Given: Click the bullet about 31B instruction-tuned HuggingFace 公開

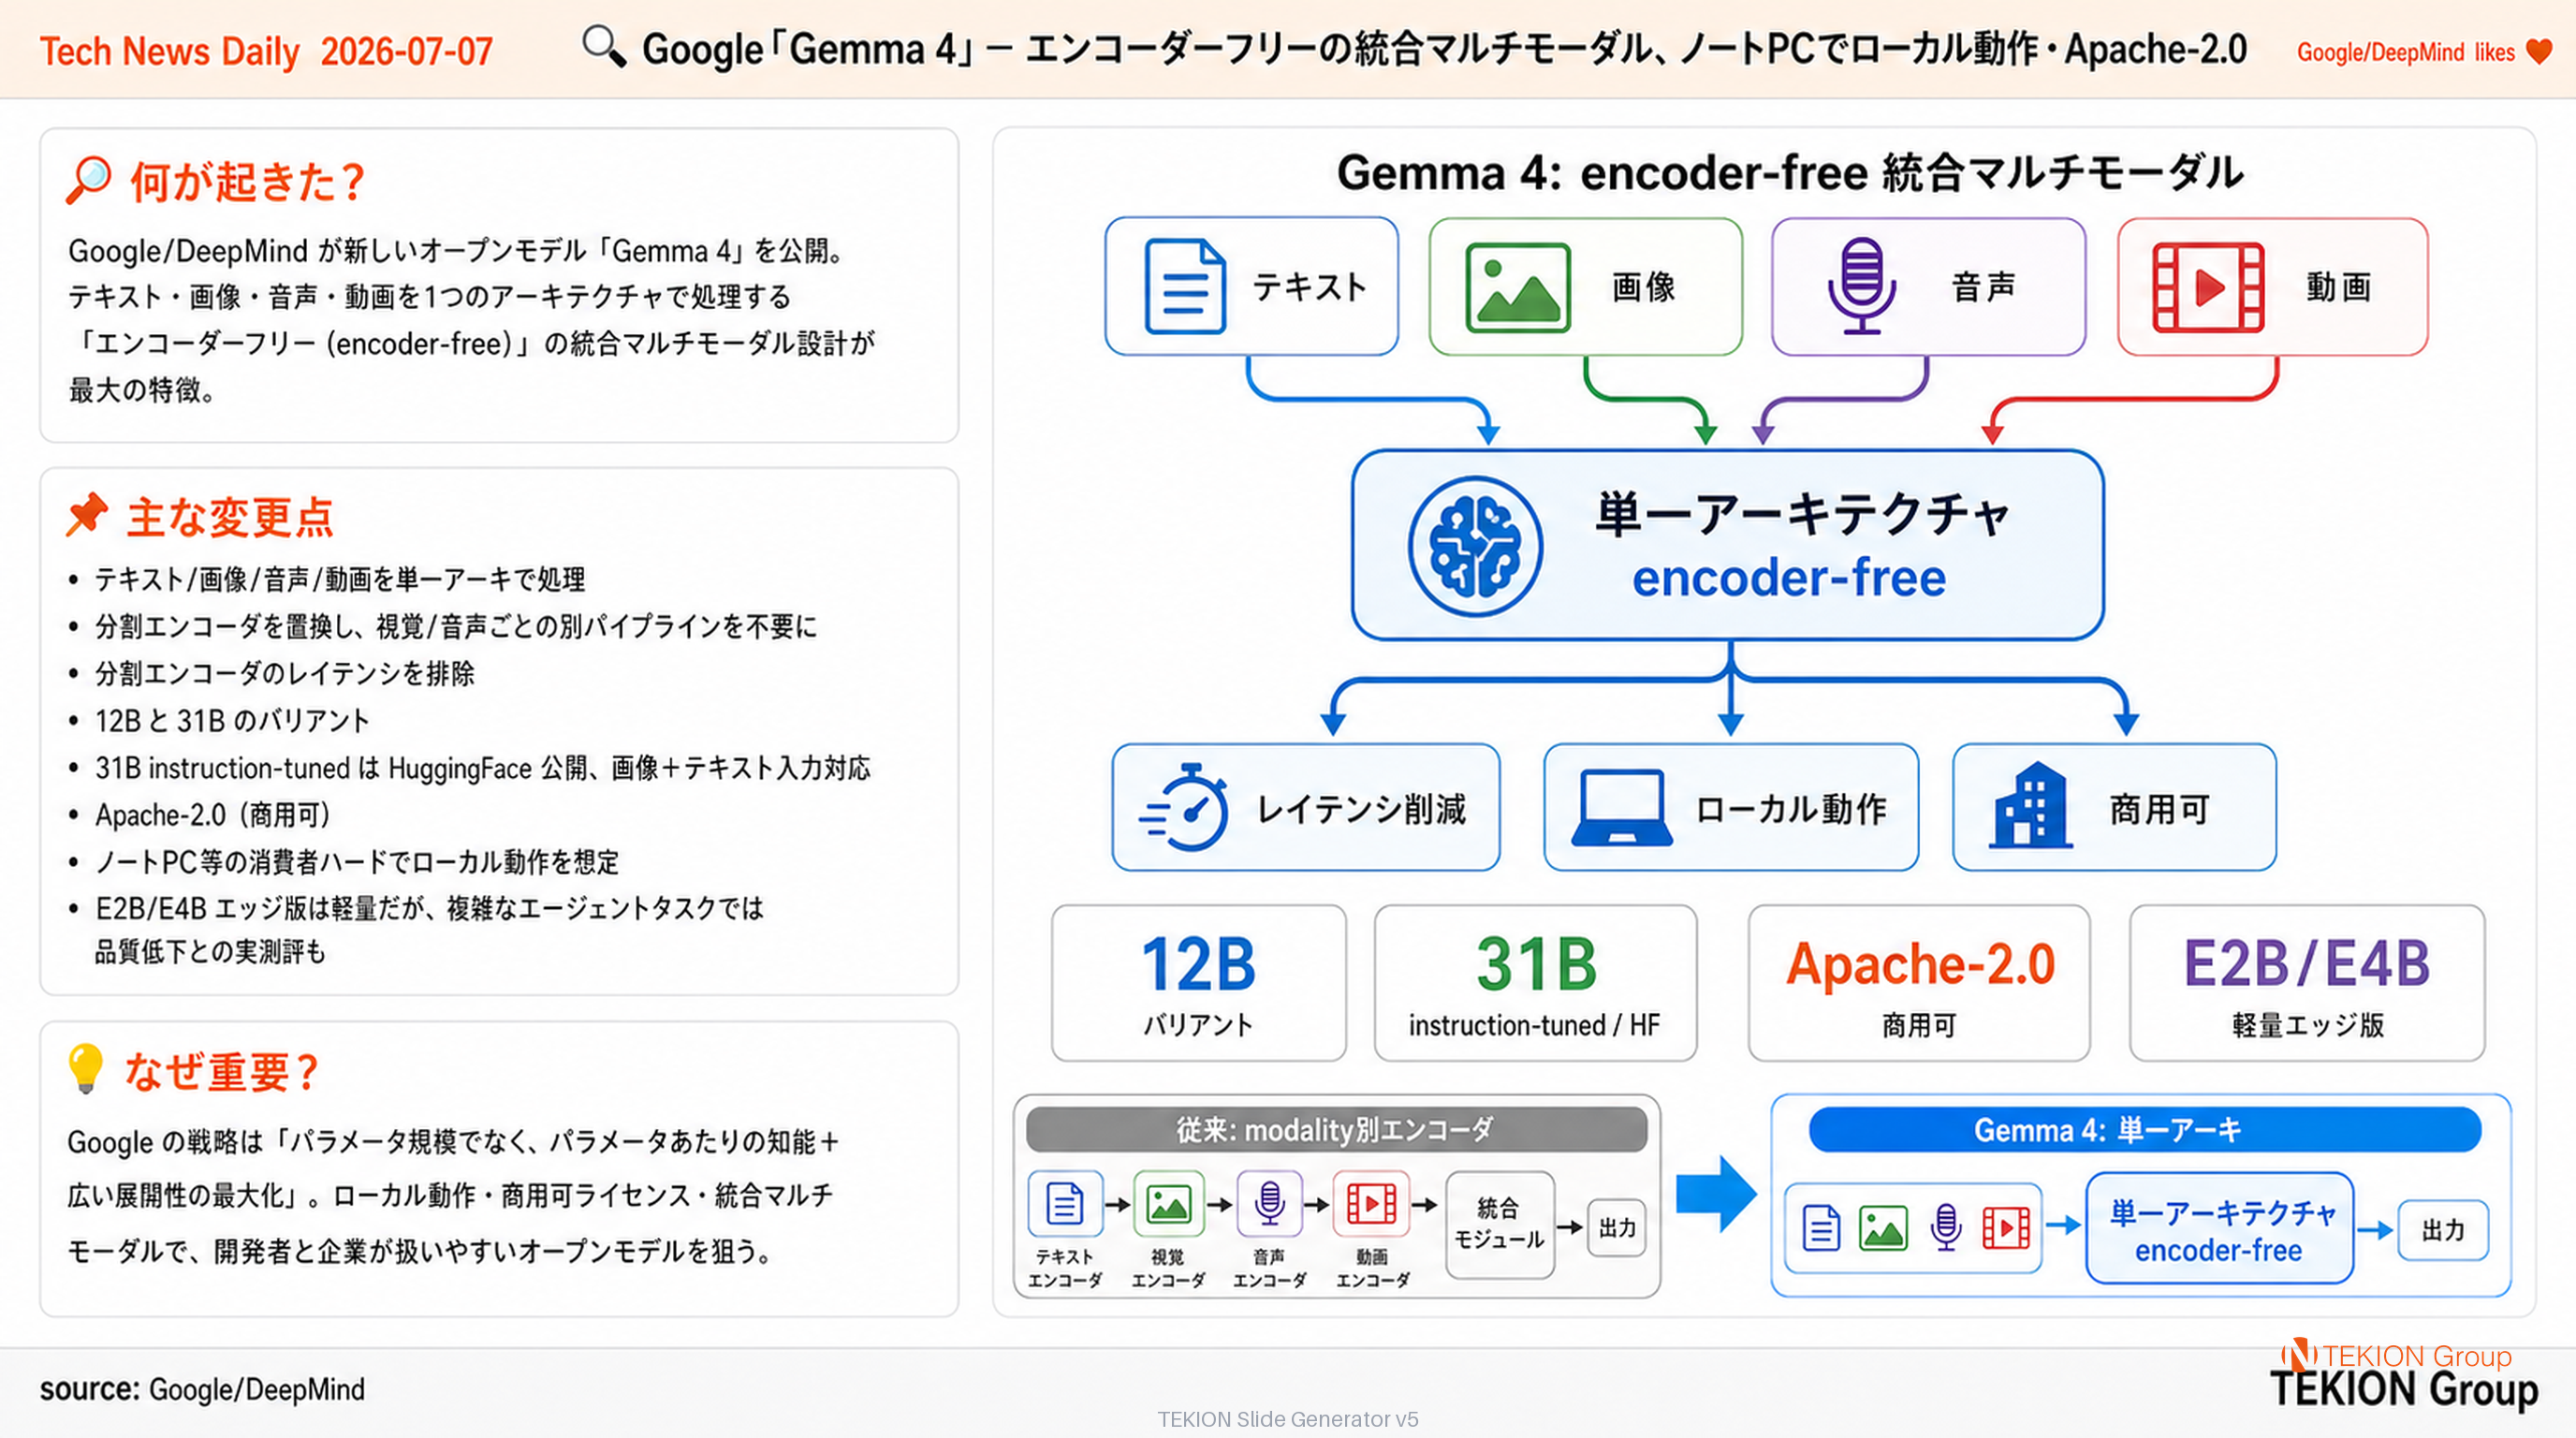Looking at the screenshot, I should tap(483, 767).
